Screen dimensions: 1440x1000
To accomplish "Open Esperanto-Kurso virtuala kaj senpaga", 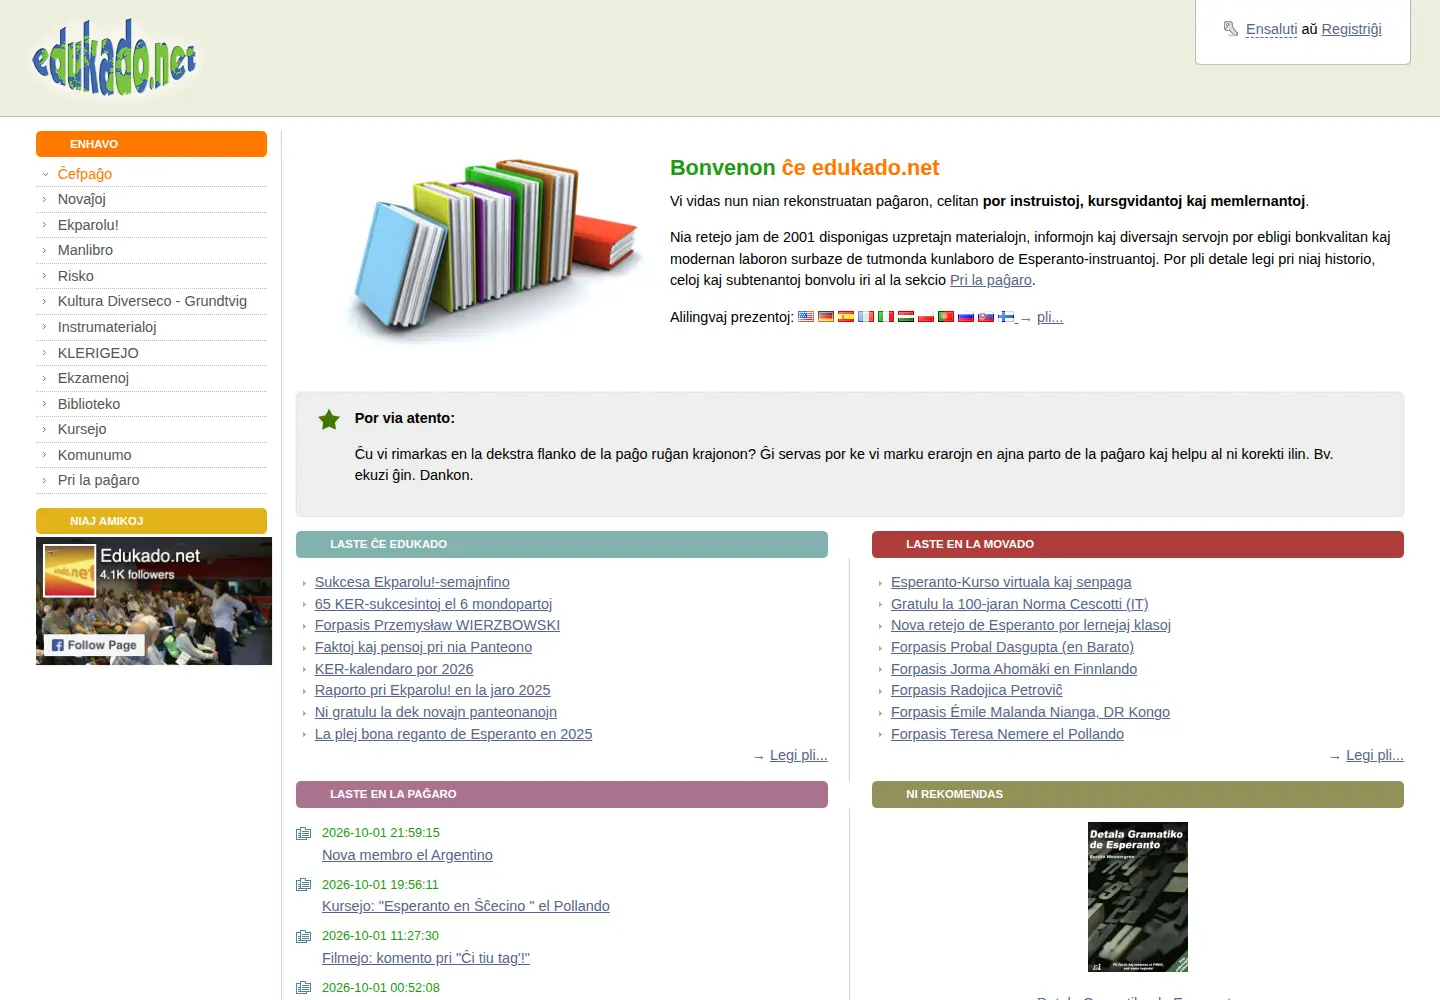I will [1011, 582].
